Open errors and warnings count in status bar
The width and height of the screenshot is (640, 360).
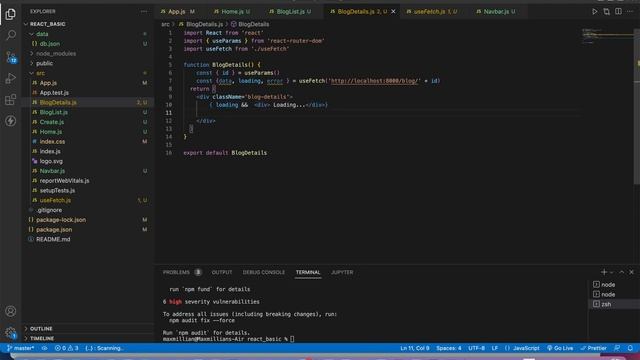pyautogui.click(x=67, y=348)
